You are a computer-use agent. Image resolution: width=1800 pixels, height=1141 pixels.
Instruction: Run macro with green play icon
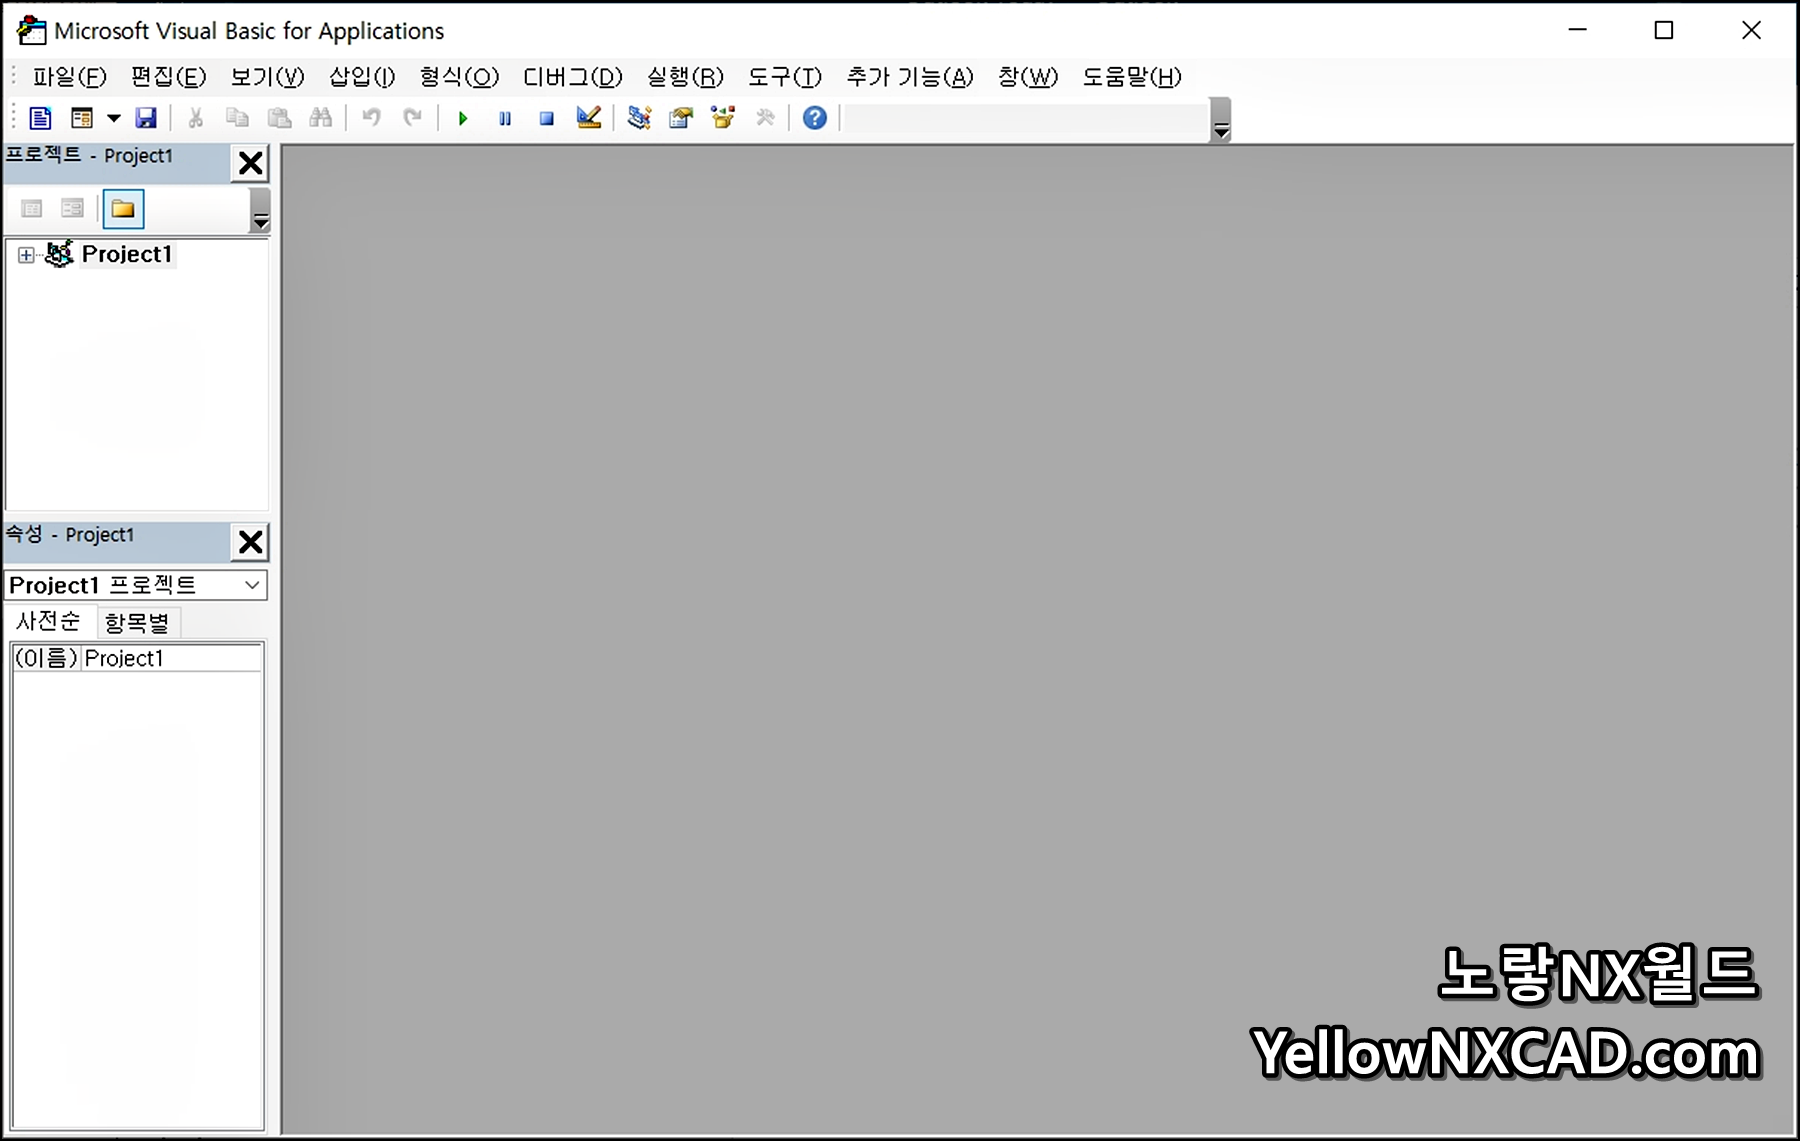pos(463,118)
